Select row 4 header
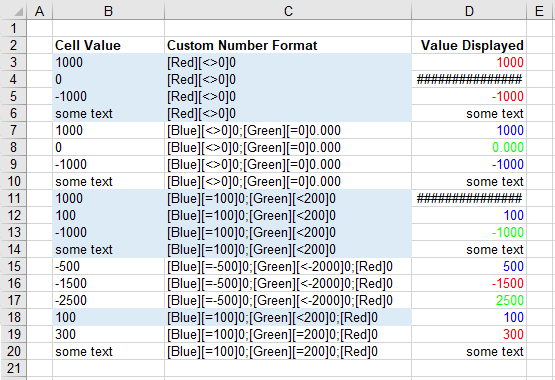Screen dimensions: 555x380 13,79
